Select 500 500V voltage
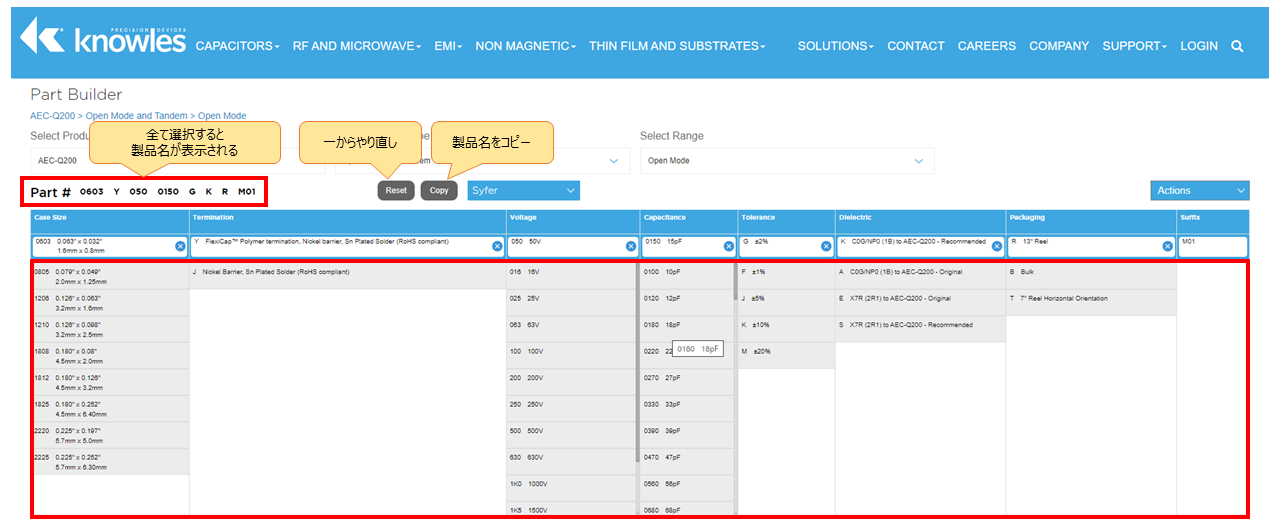The image size is (1280, 529). click(571, 435)
